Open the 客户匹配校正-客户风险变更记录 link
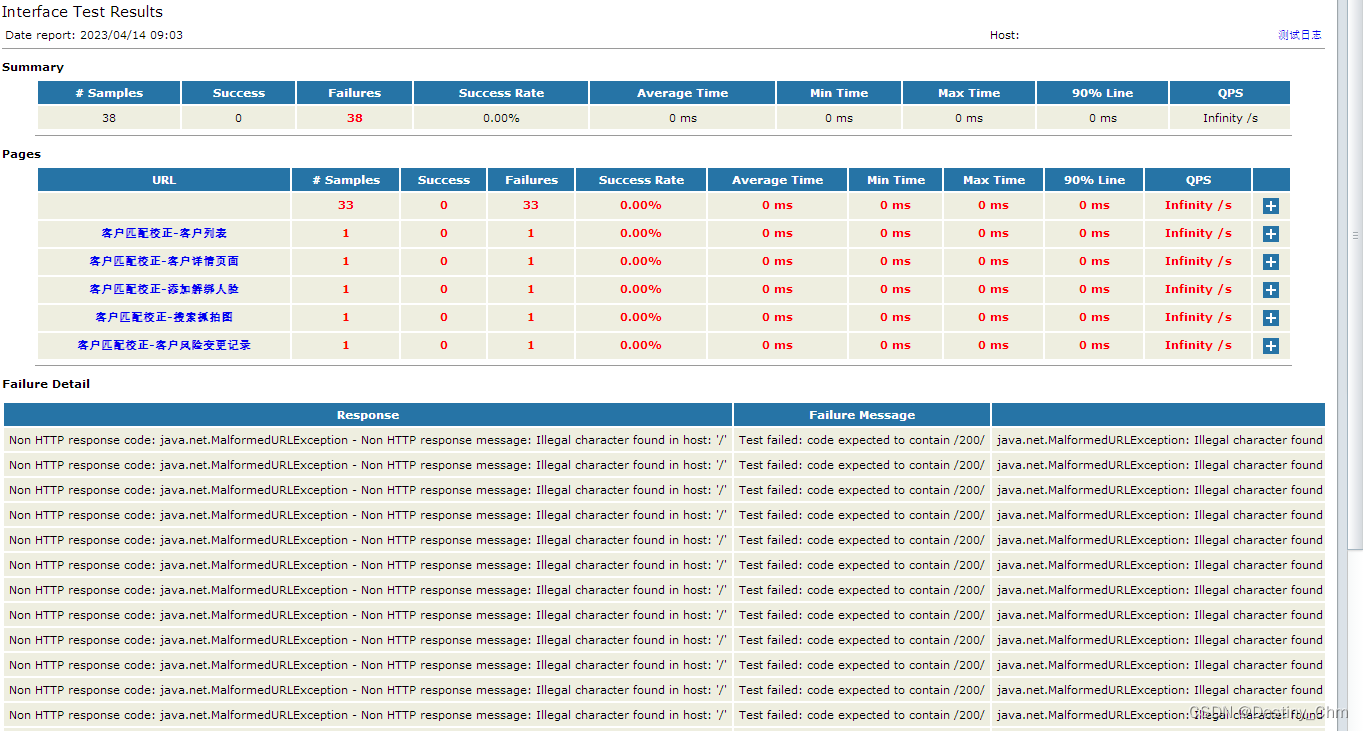The image size is (1363, 731). click(x=164, y=345)
